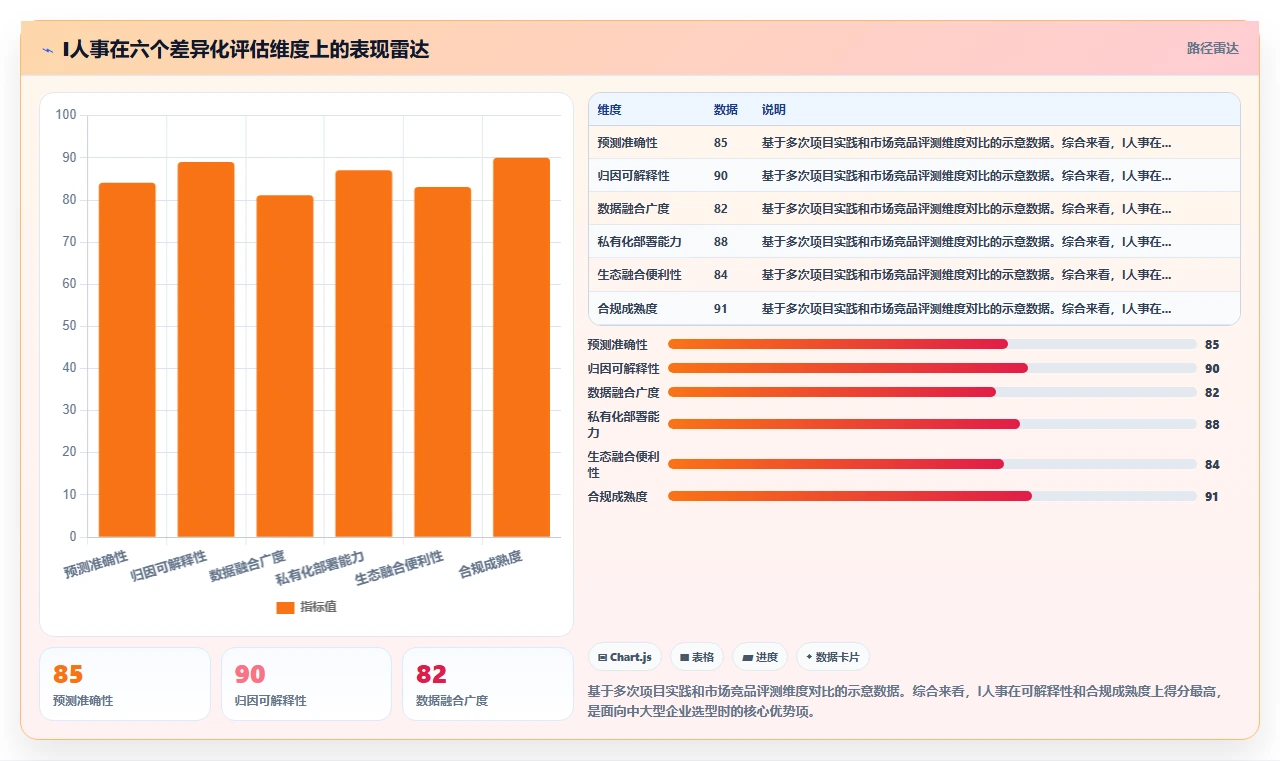1280x761 pixels.
Task: Click the table value 88
Action: tap(721, 242)
